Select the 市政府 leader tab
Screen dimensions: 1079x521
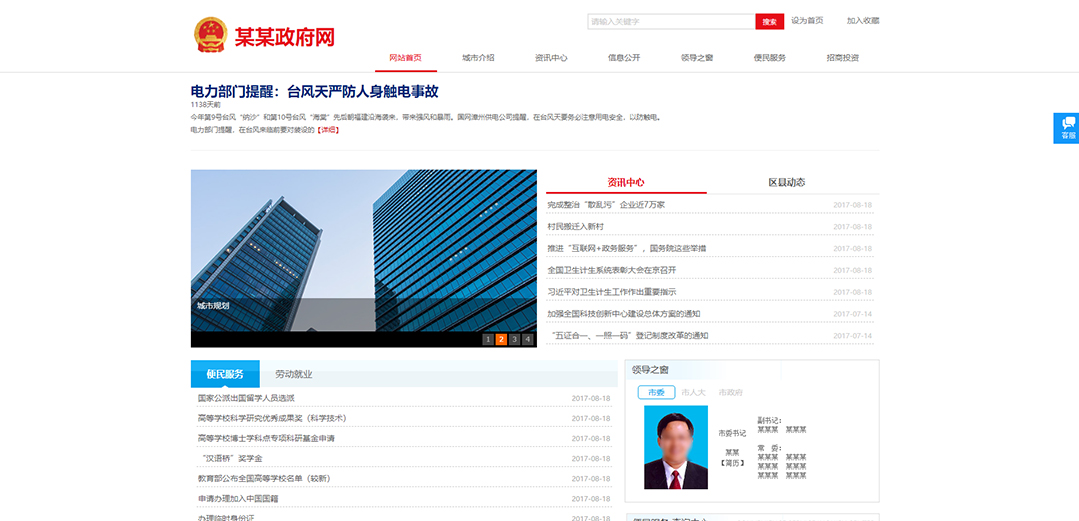click(x=730, y=393)
